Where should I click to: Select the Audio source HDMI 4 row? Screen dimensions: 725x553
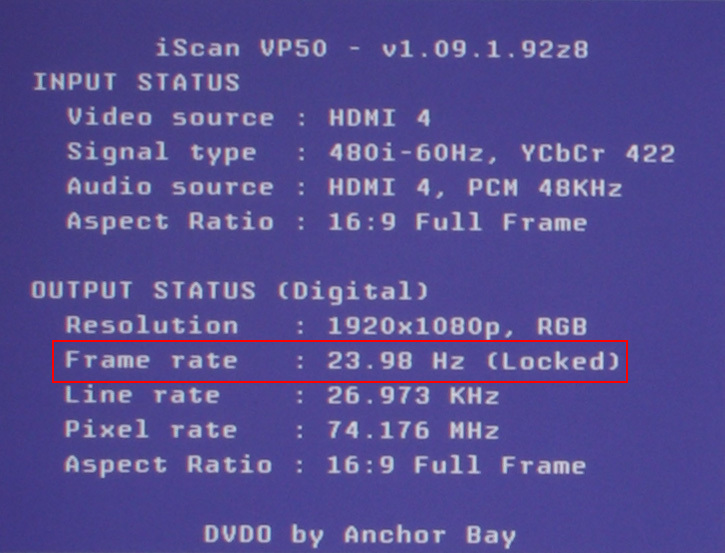[x=344, y=187]
